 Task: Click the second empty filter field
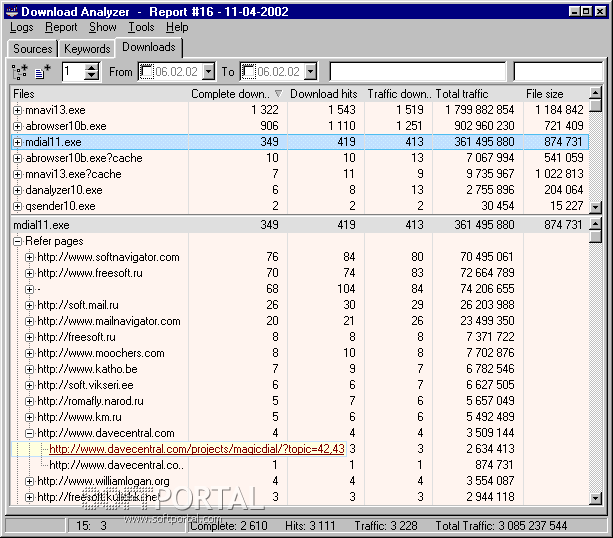tap(558, 72)
